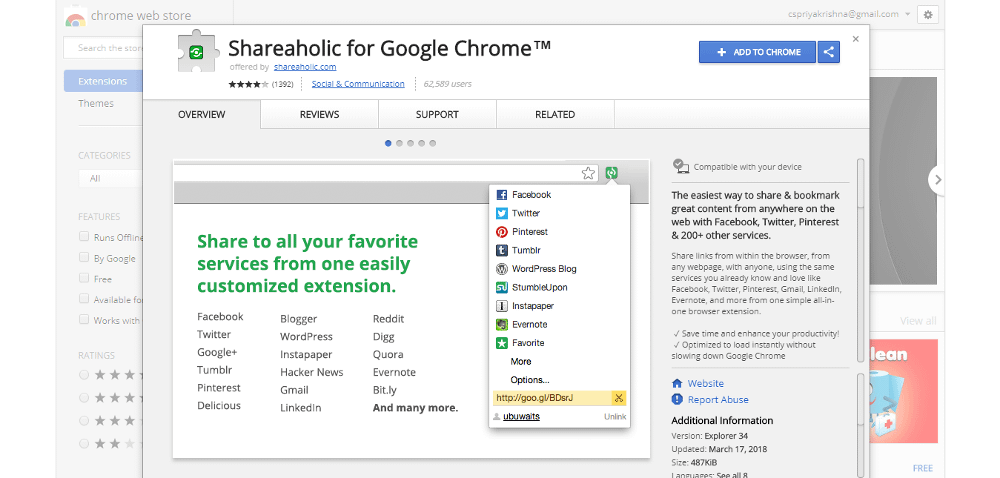Select the second screenshot carousel dot
The width and height of the screenshot is (1000, 478).
399,143
